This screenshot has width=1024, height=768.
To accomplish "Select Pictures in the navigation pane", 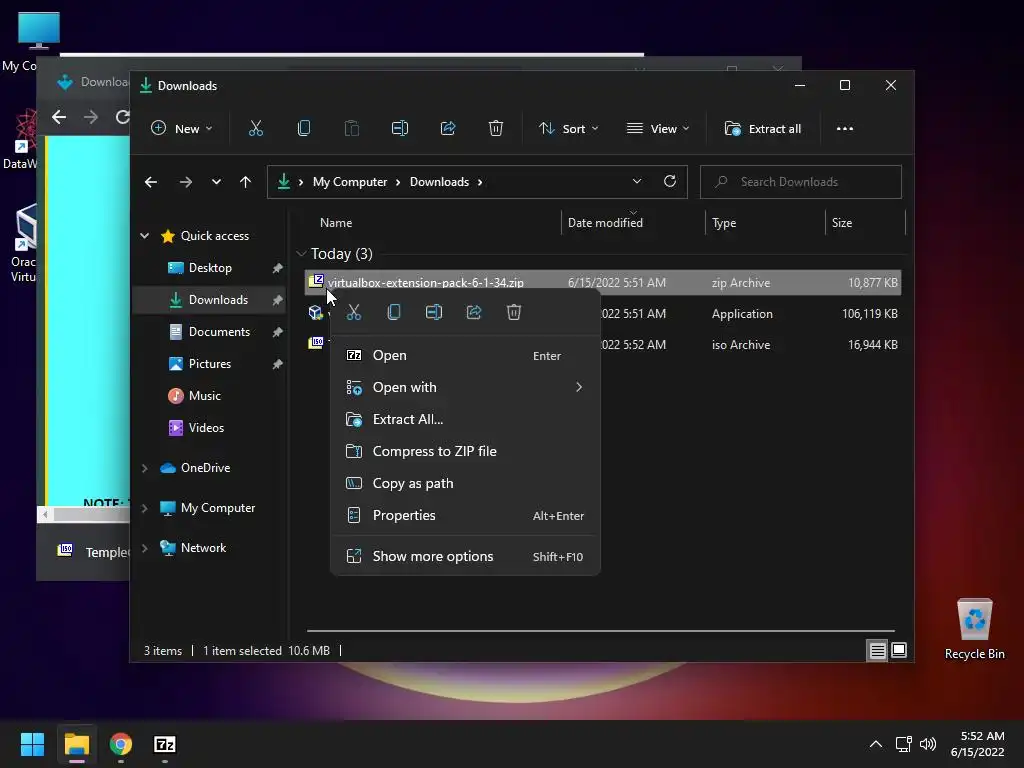I will click(x=210, y=364).
